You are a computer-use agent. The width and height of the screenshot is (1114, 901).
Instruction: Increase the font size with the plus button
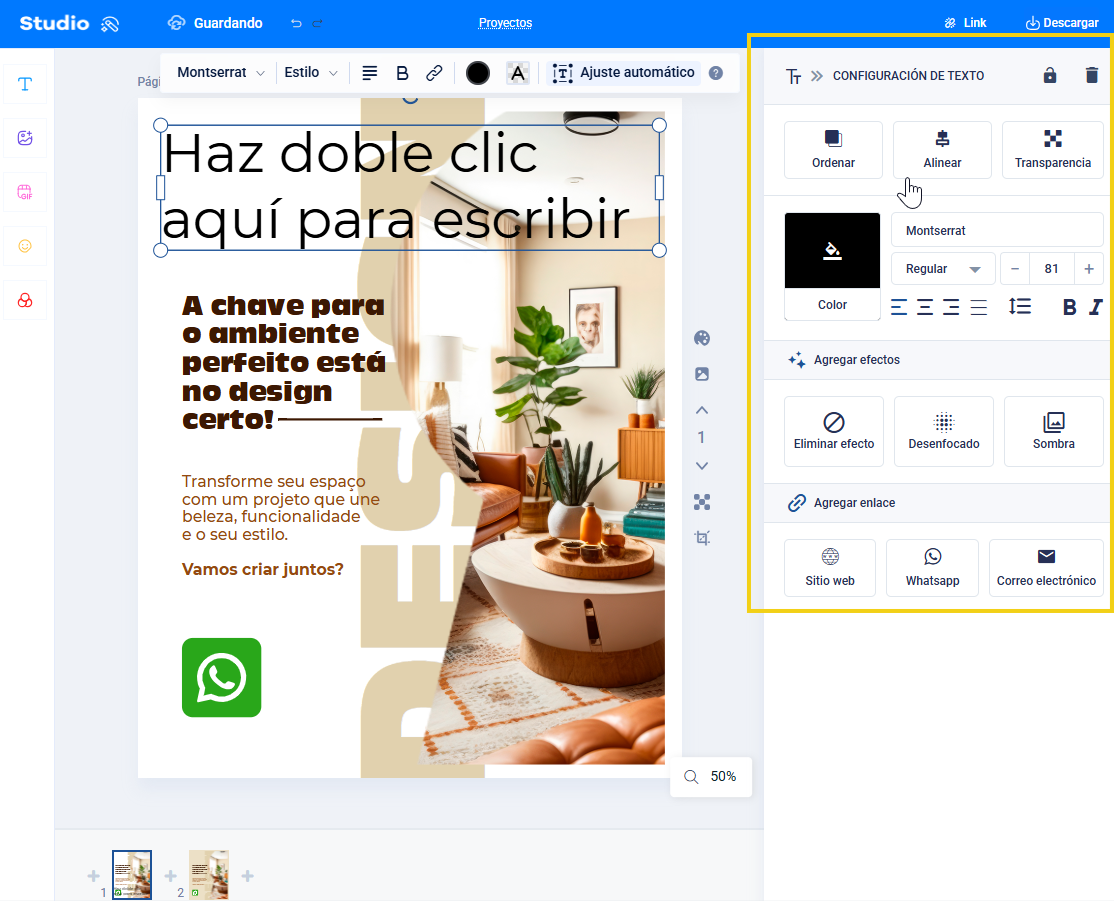(1089, 269)
